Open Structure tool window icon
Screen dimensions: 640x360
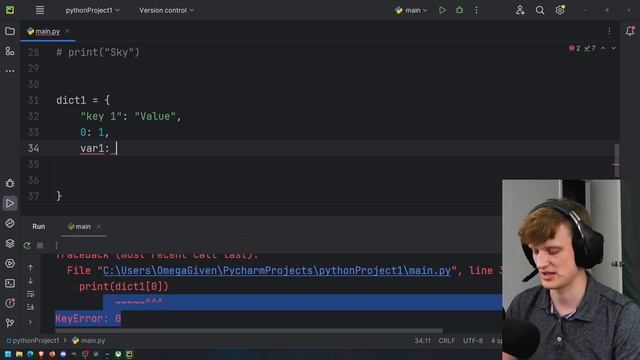(x=10, y=51)
